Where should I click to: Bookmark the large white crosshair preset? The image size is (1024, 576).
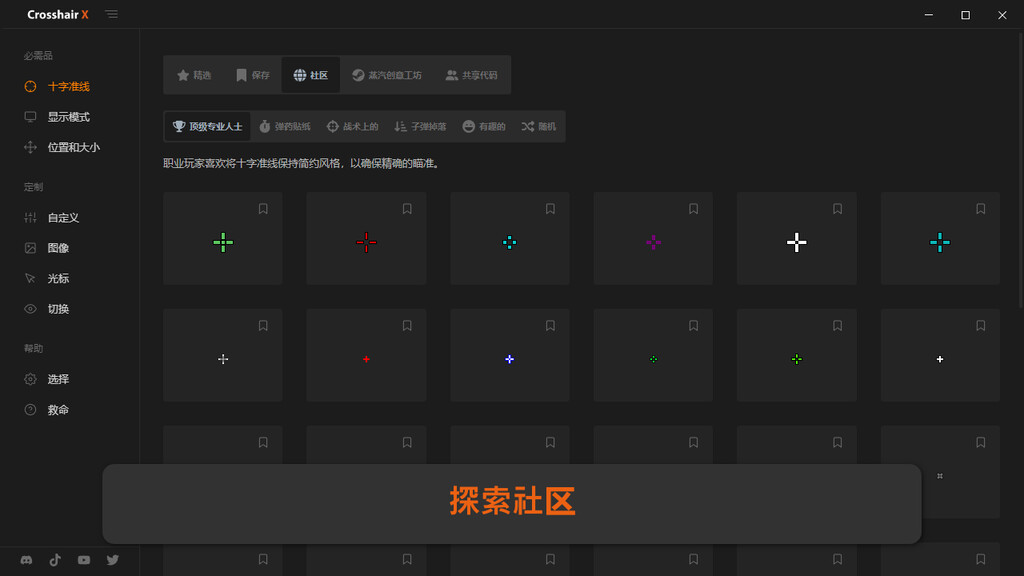[x=838, y=209]
